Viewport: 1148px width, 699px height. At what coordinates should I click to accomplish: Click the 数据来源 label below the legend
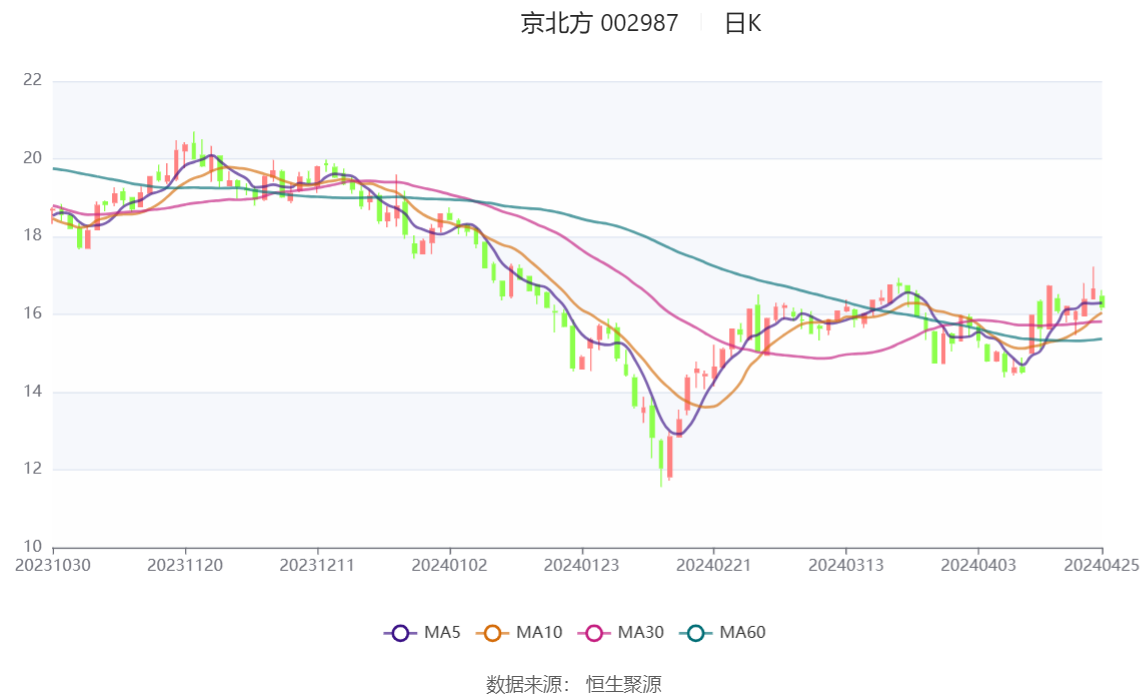coord(528,684)
